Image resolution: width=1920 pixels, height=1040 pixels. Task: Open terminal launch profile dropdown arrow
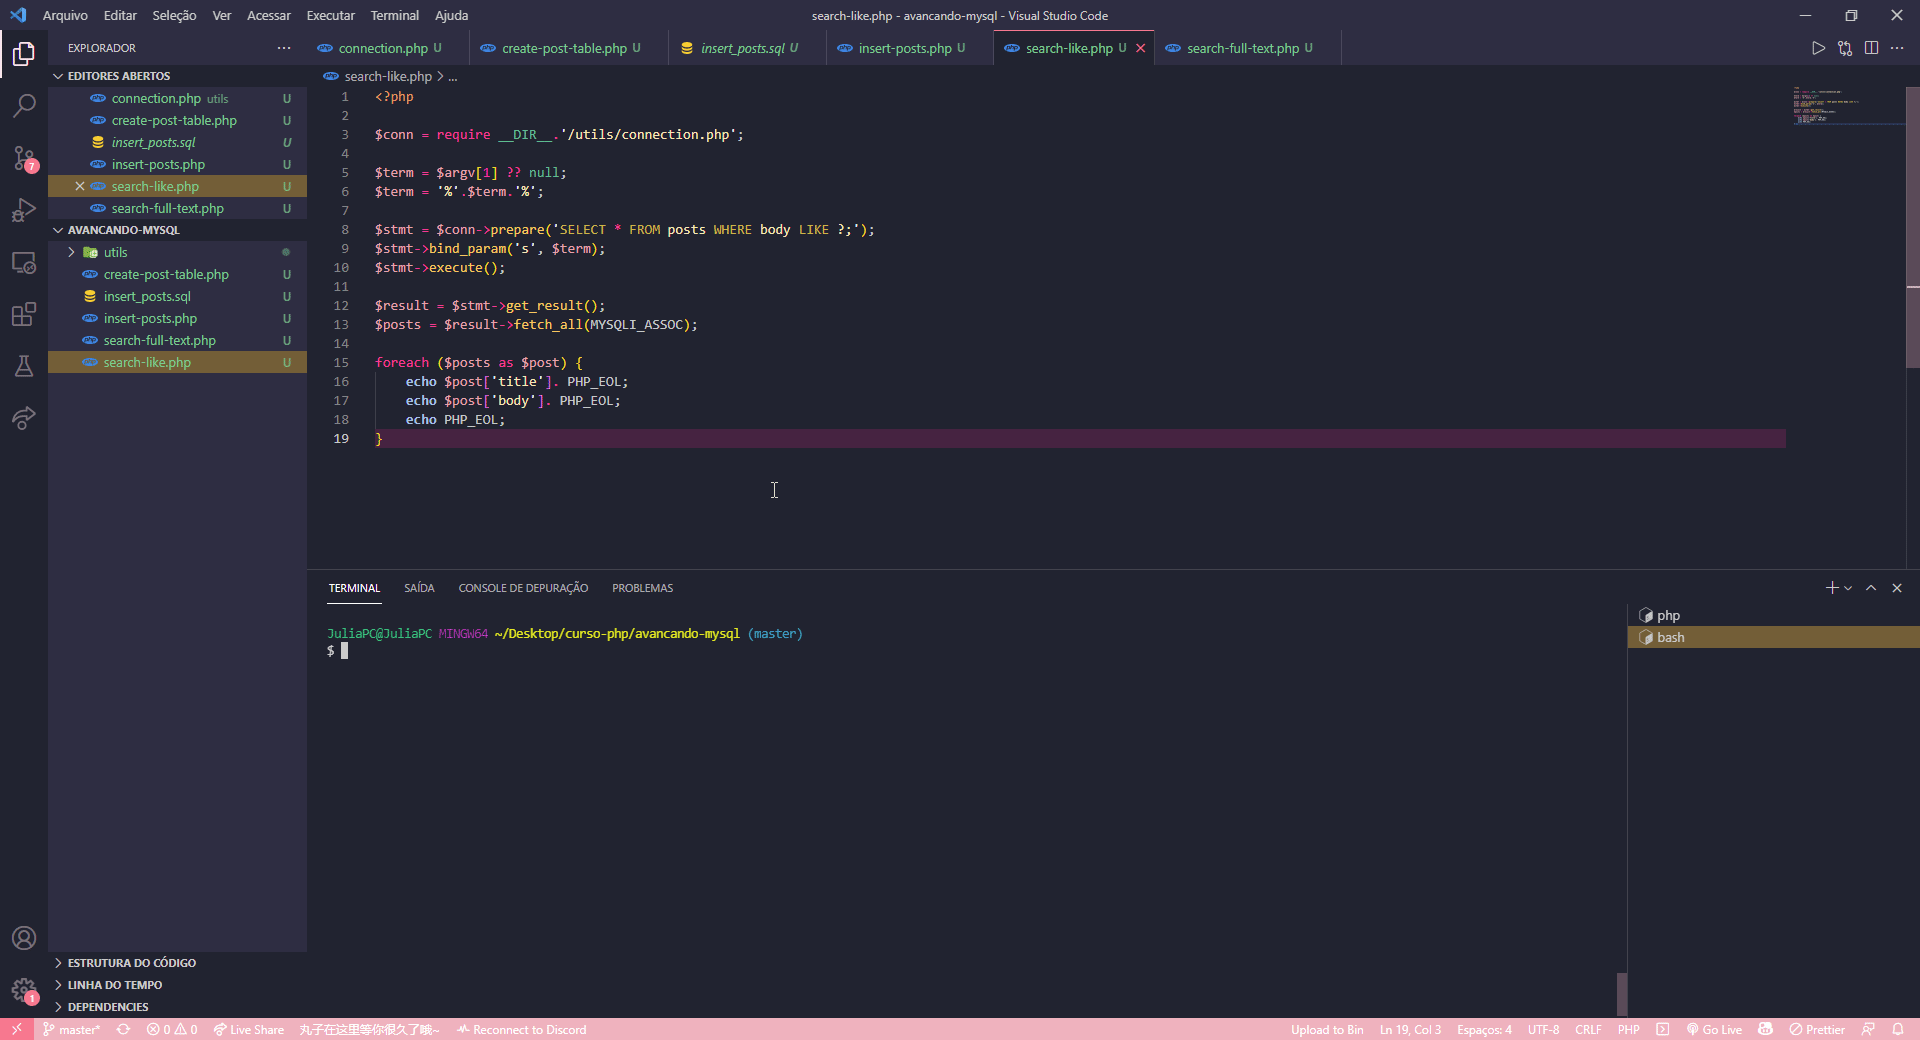(1848, 588)
